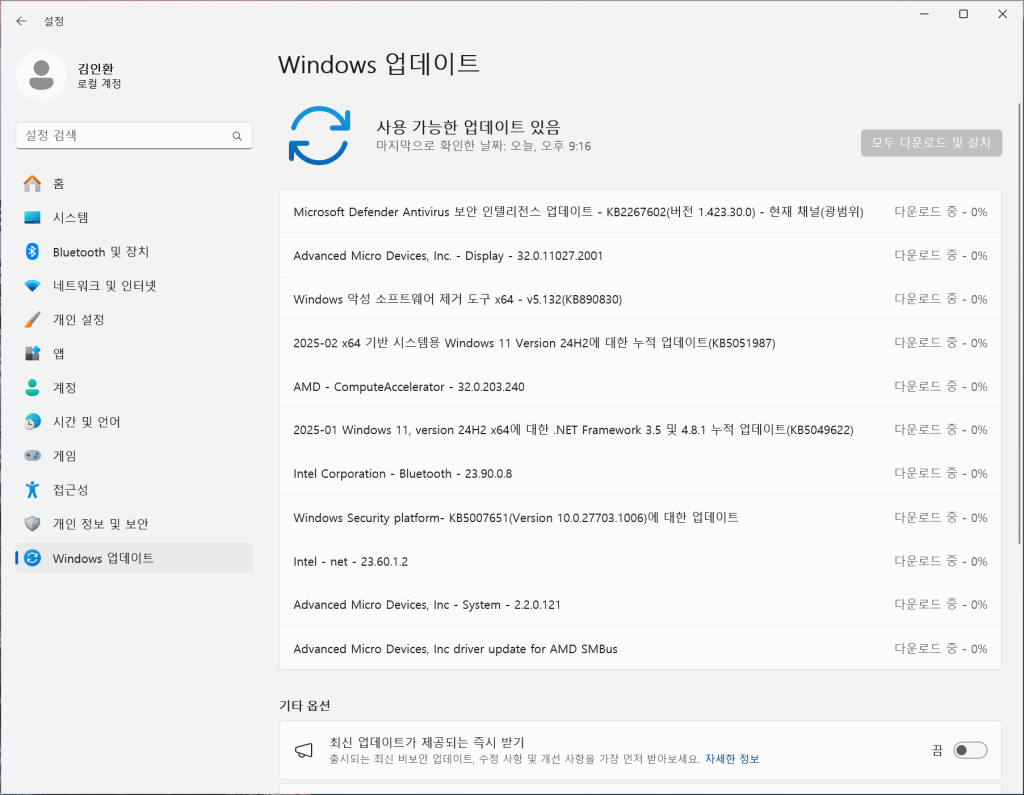Open 개인 설정 page
The height and width of the screenshot is (795, 1024).
(134, 319)
